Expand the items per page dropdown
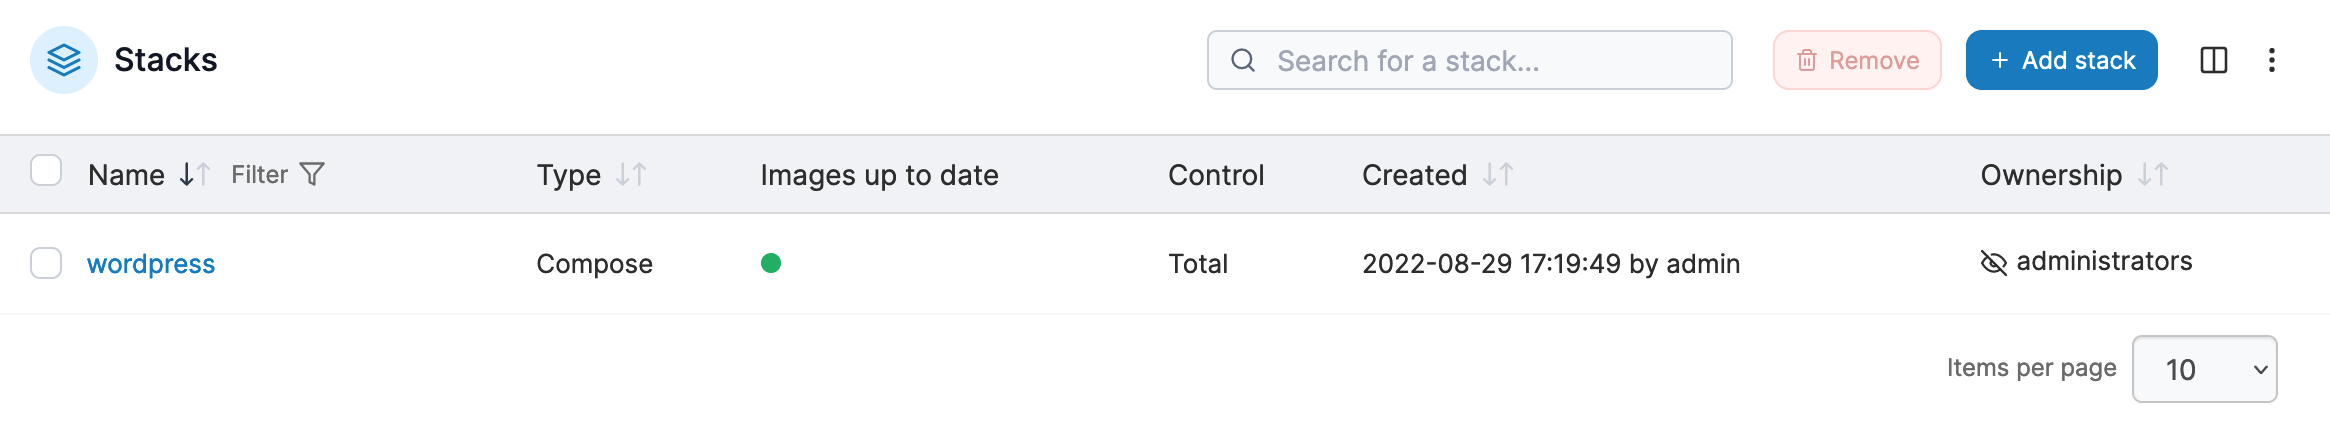The width and height of the screenshot is (2330, 426). click(x=2204, y=369)
